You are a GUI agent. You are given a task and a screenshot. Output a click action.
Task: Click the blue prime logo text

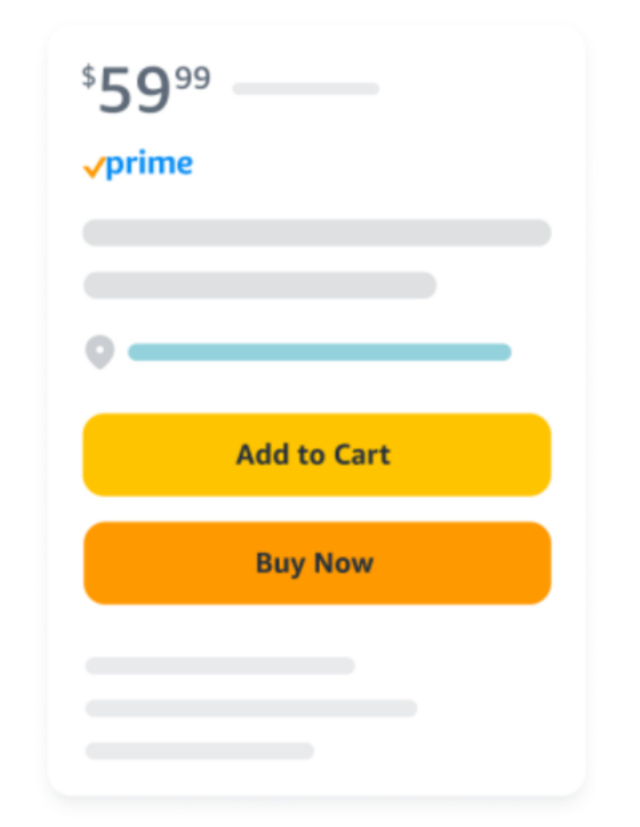(x=149, y=164)
